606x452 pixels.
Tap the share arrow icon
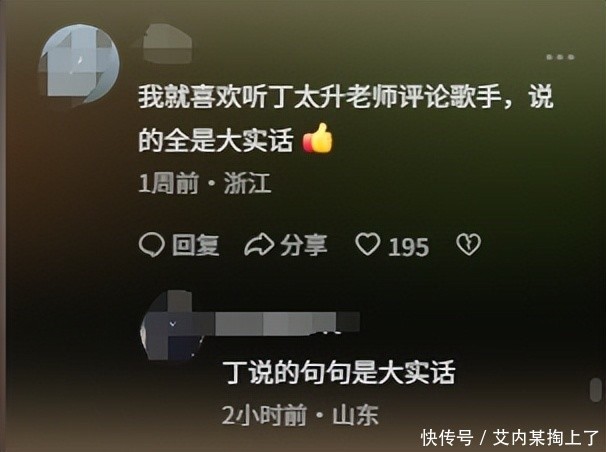coord(259,246)
